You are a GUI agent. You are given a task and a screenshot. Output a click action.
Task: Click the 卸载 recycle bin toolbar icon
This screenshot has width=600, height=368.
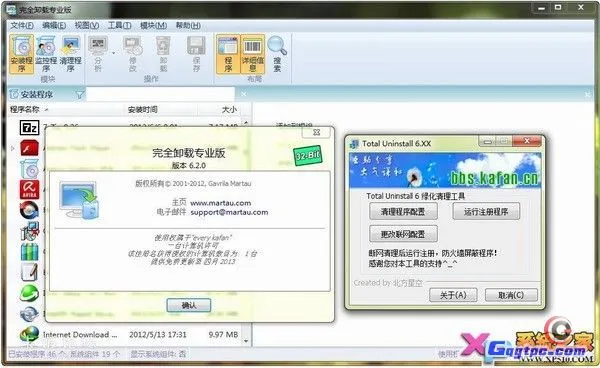(x=163, y=54)
